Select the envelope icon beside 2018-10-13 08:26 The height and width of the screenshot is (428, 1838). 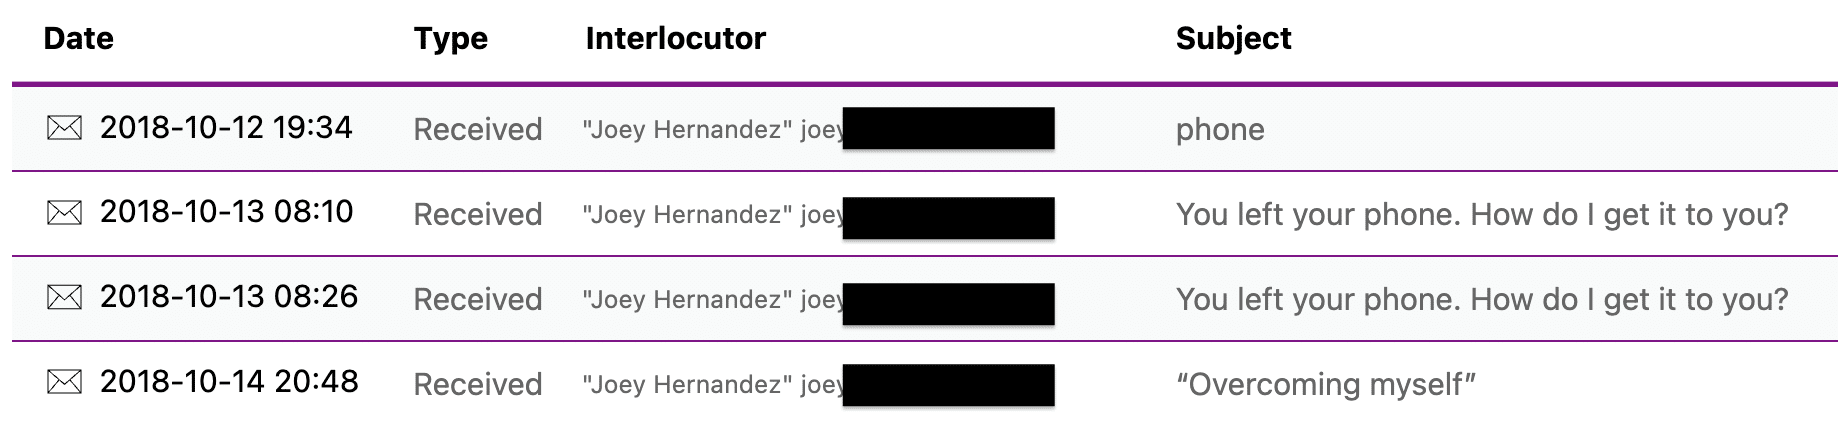tap(64, 297)
